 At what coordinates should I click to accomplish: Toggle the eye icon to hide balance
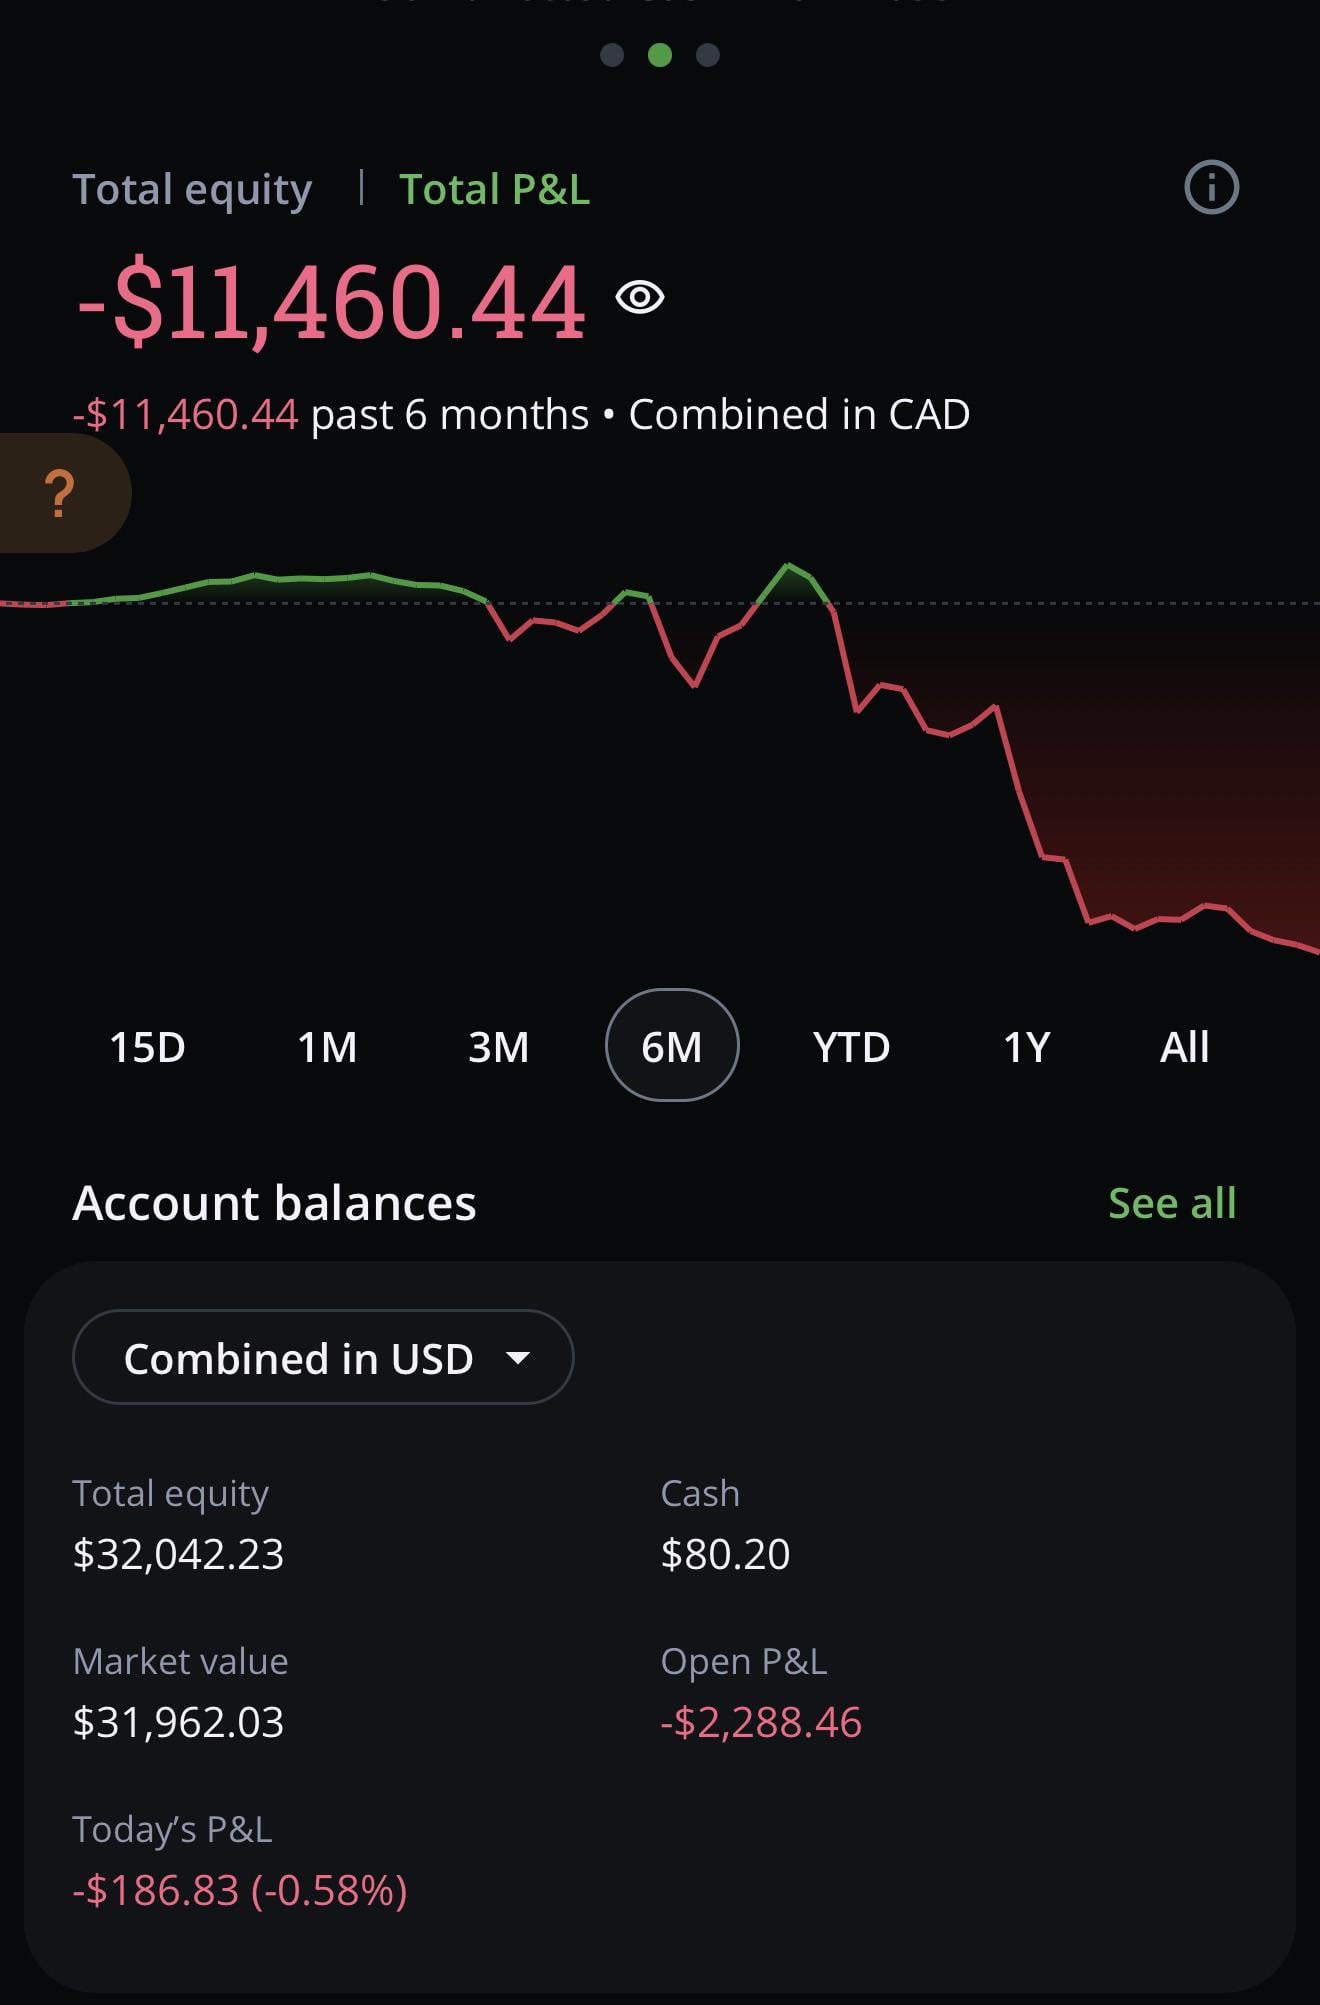click(x=640, y=297)
